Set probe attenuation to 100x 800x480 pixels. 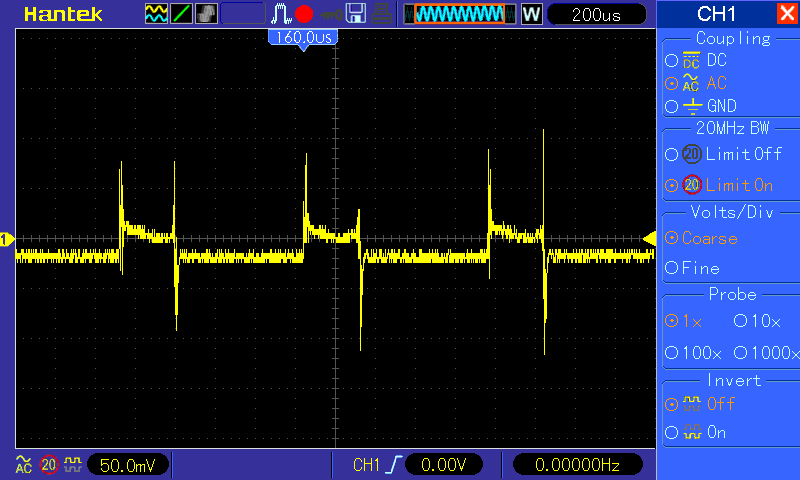pyautogui.click(x=693, y=352)
